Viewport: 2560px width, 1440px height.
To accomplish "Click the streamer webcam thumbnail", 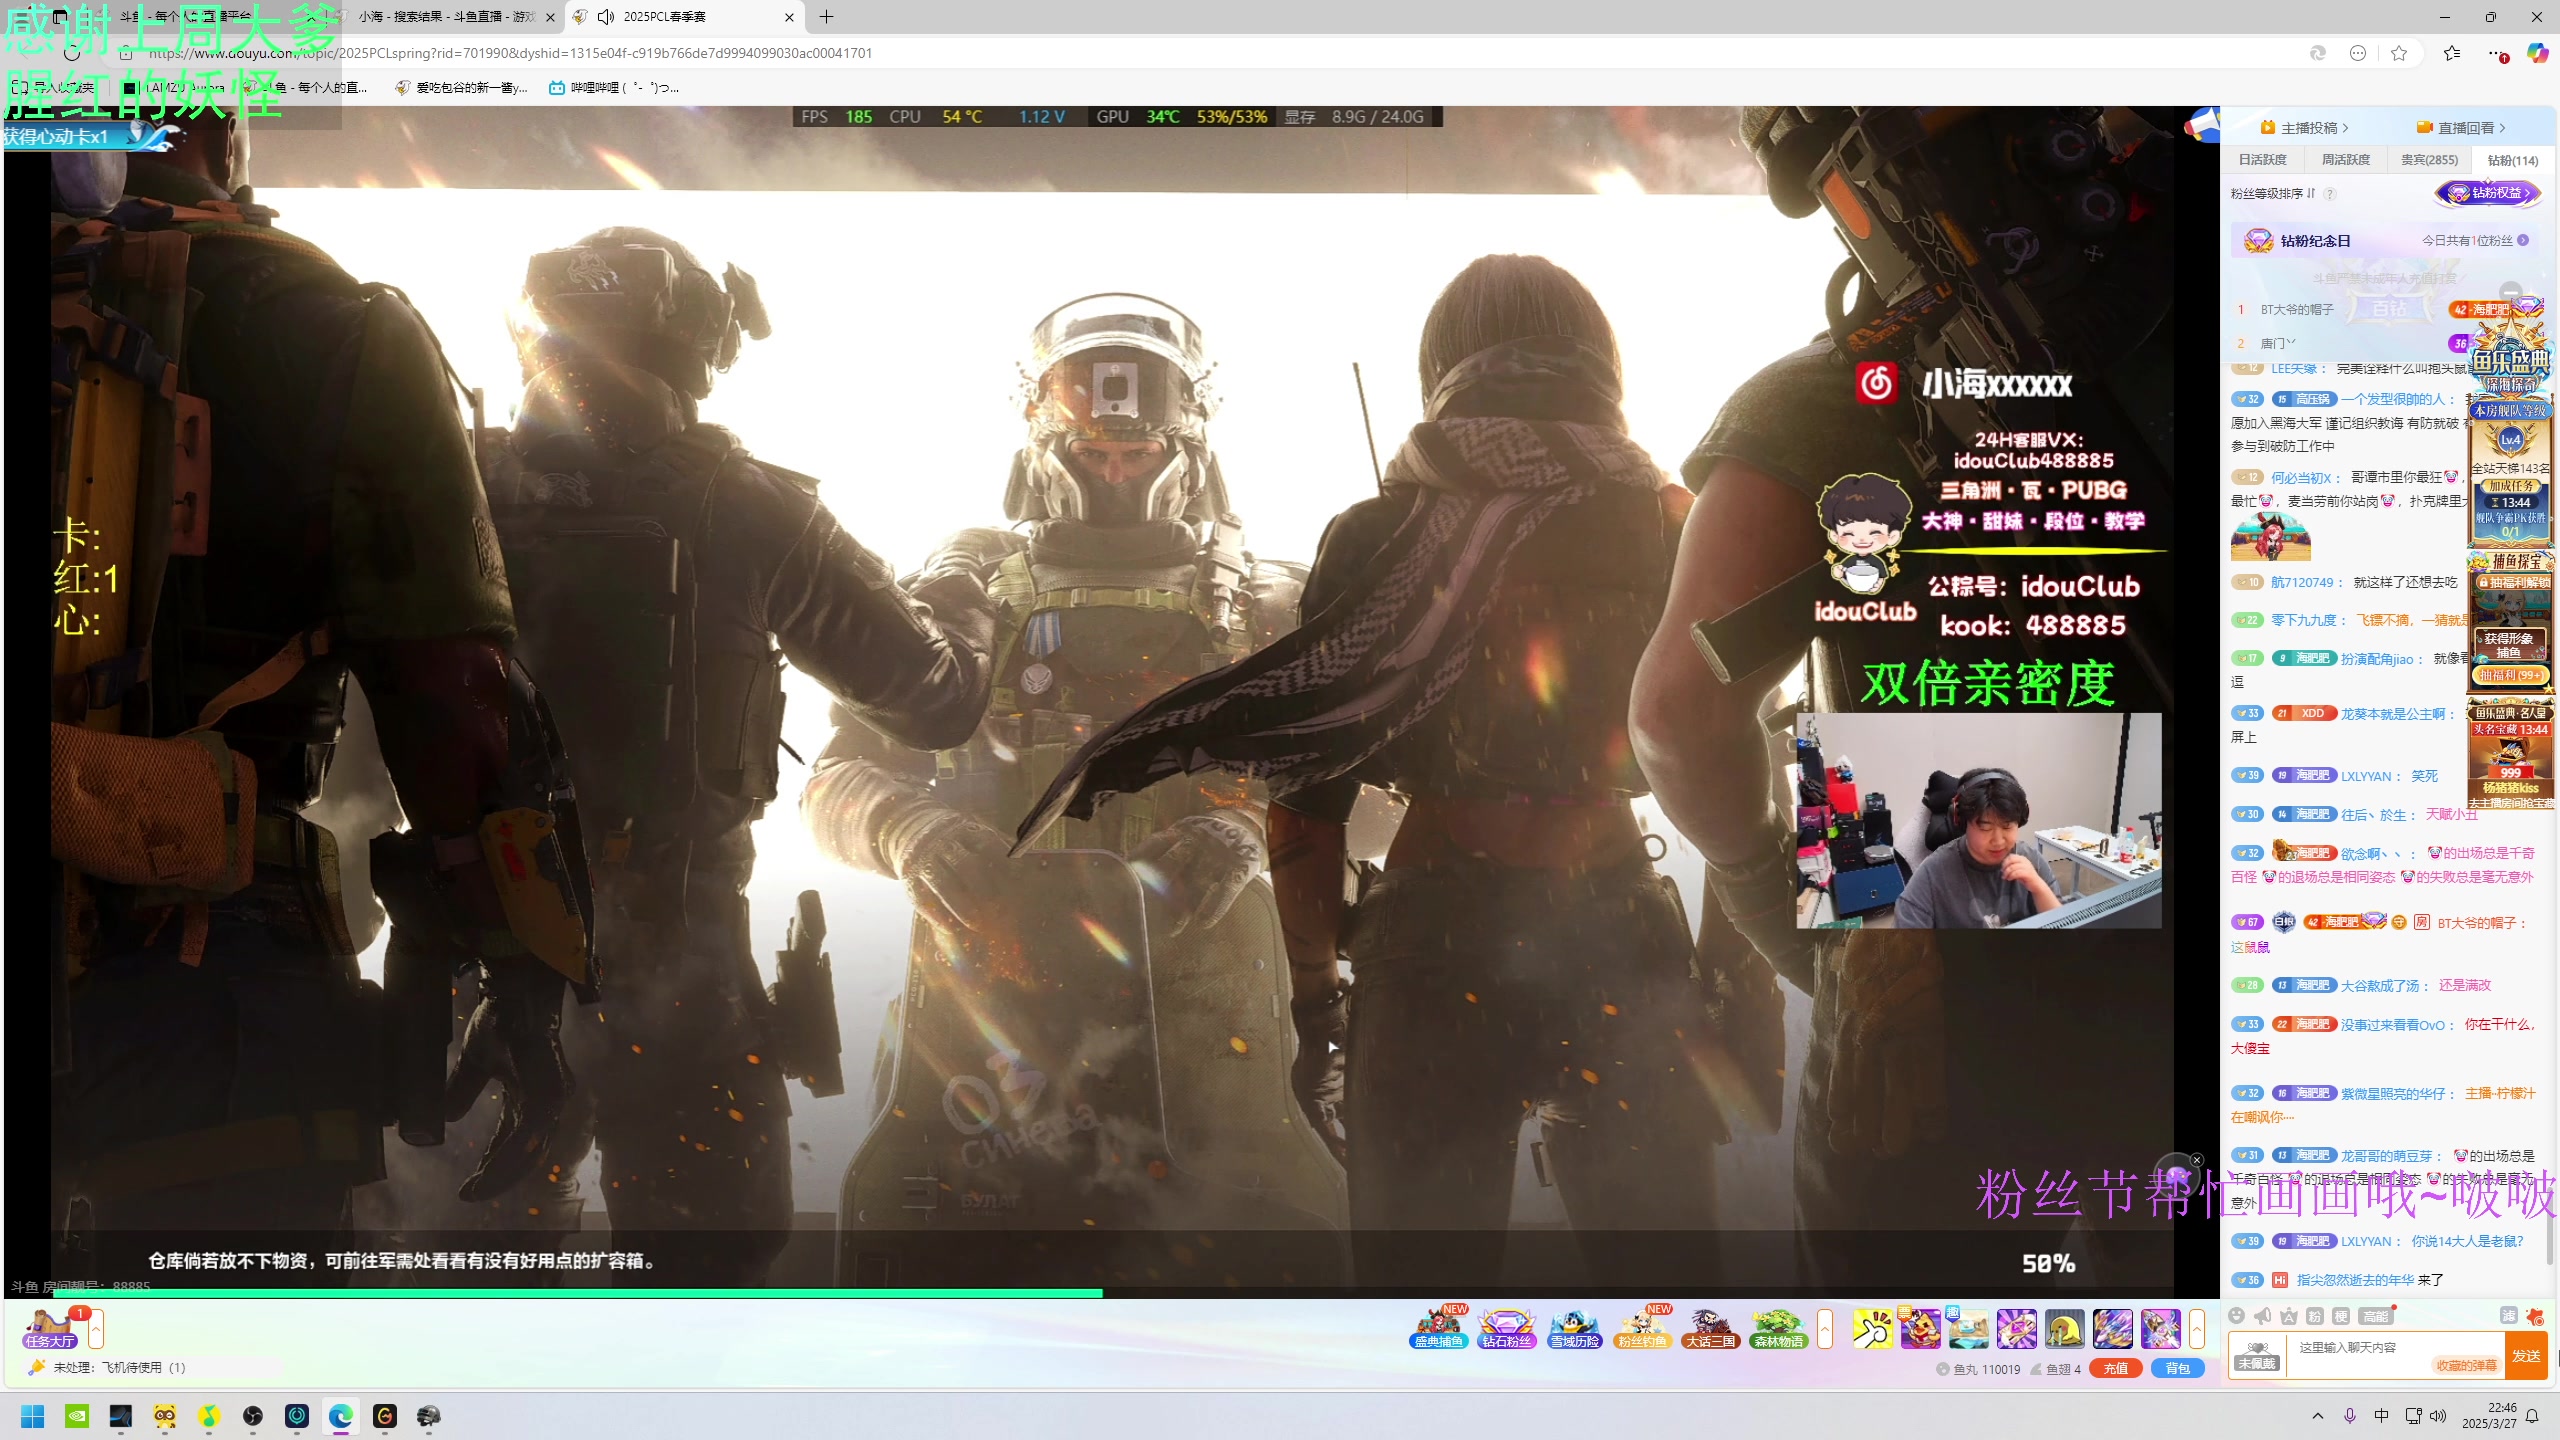I will click(1978, 820).
